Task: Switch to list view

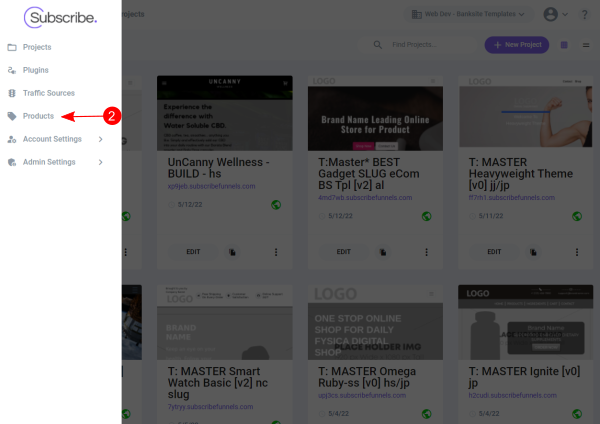Action: 585,45
